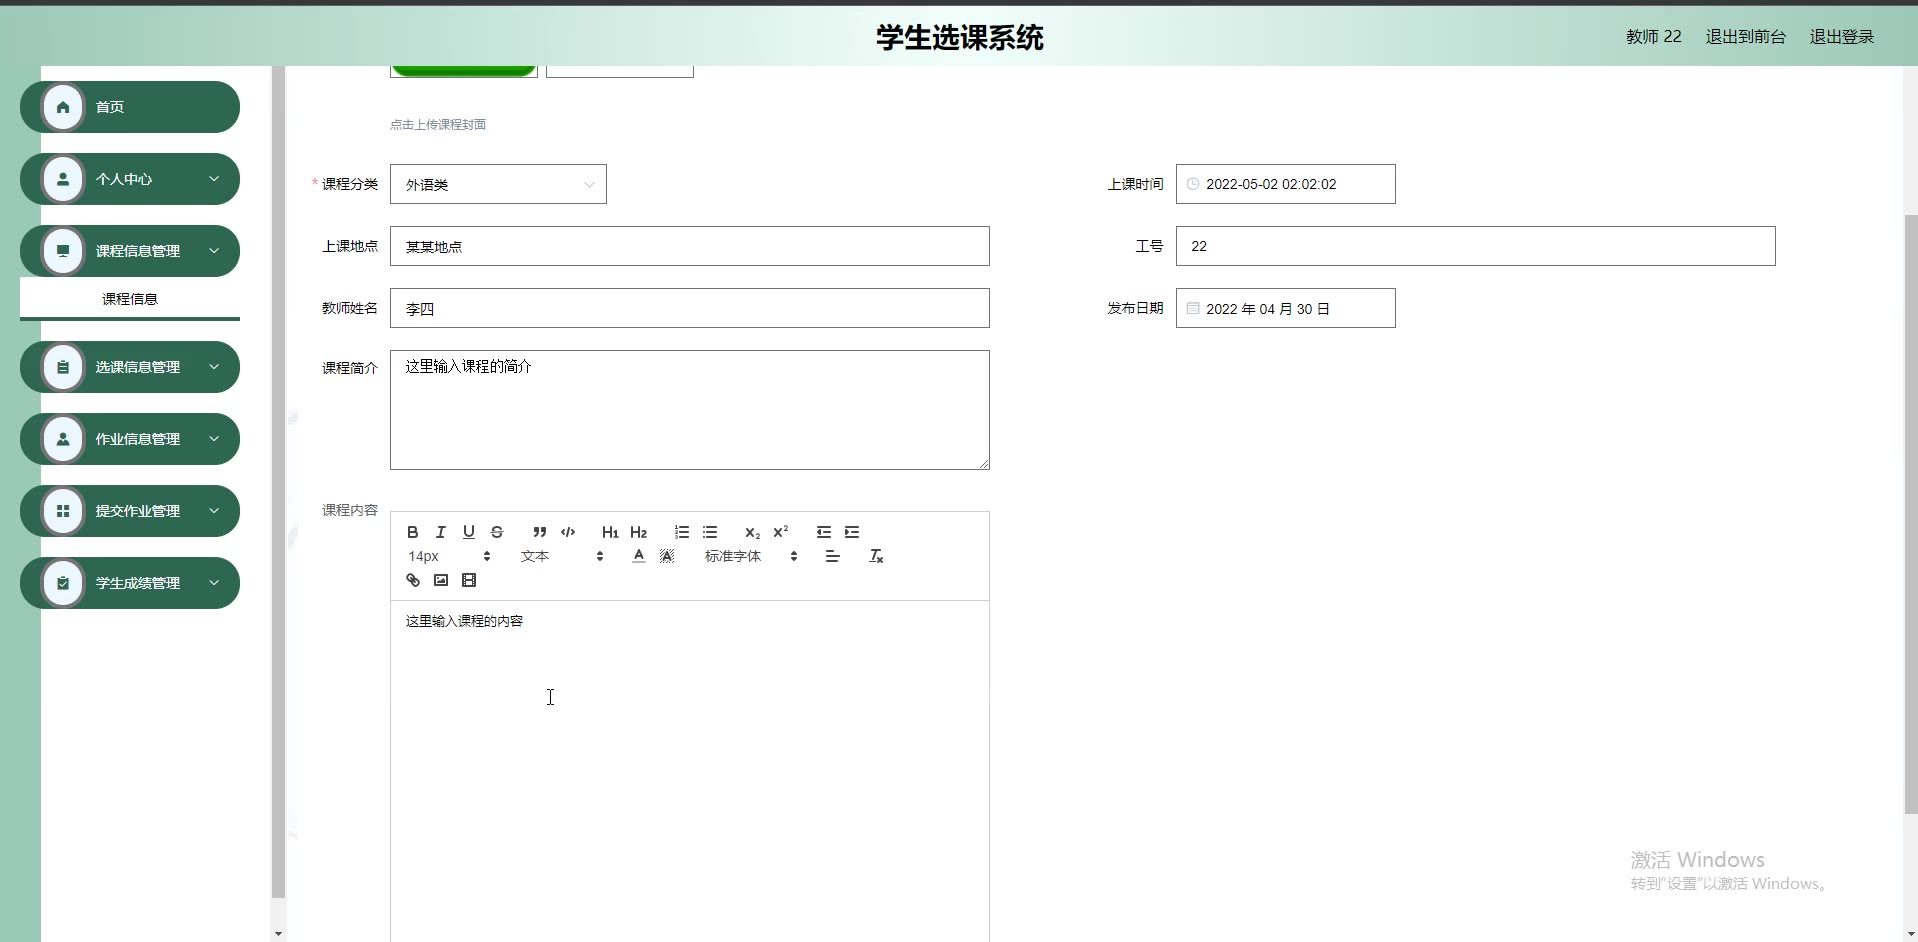Insert a code block

[568, 532]
